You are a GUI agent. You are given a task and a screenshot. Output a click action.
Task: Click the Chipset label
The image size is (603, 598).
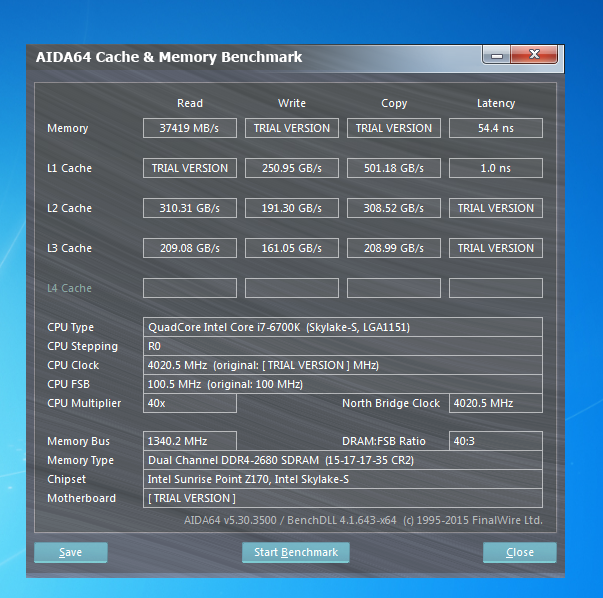coord(67,479)
